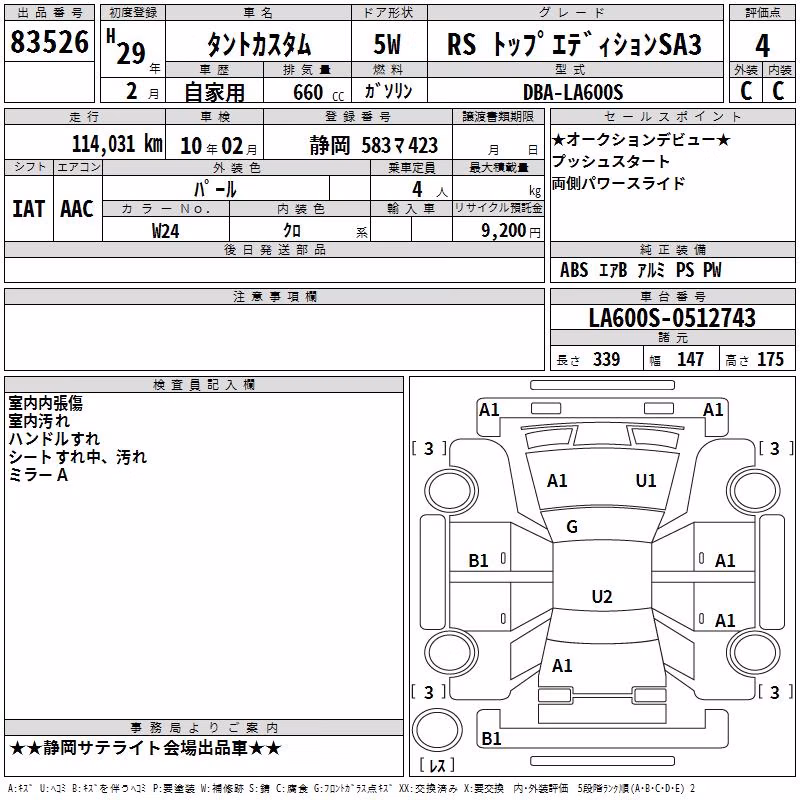Select the 事務局よりご案内 section header

coord(204,728)
